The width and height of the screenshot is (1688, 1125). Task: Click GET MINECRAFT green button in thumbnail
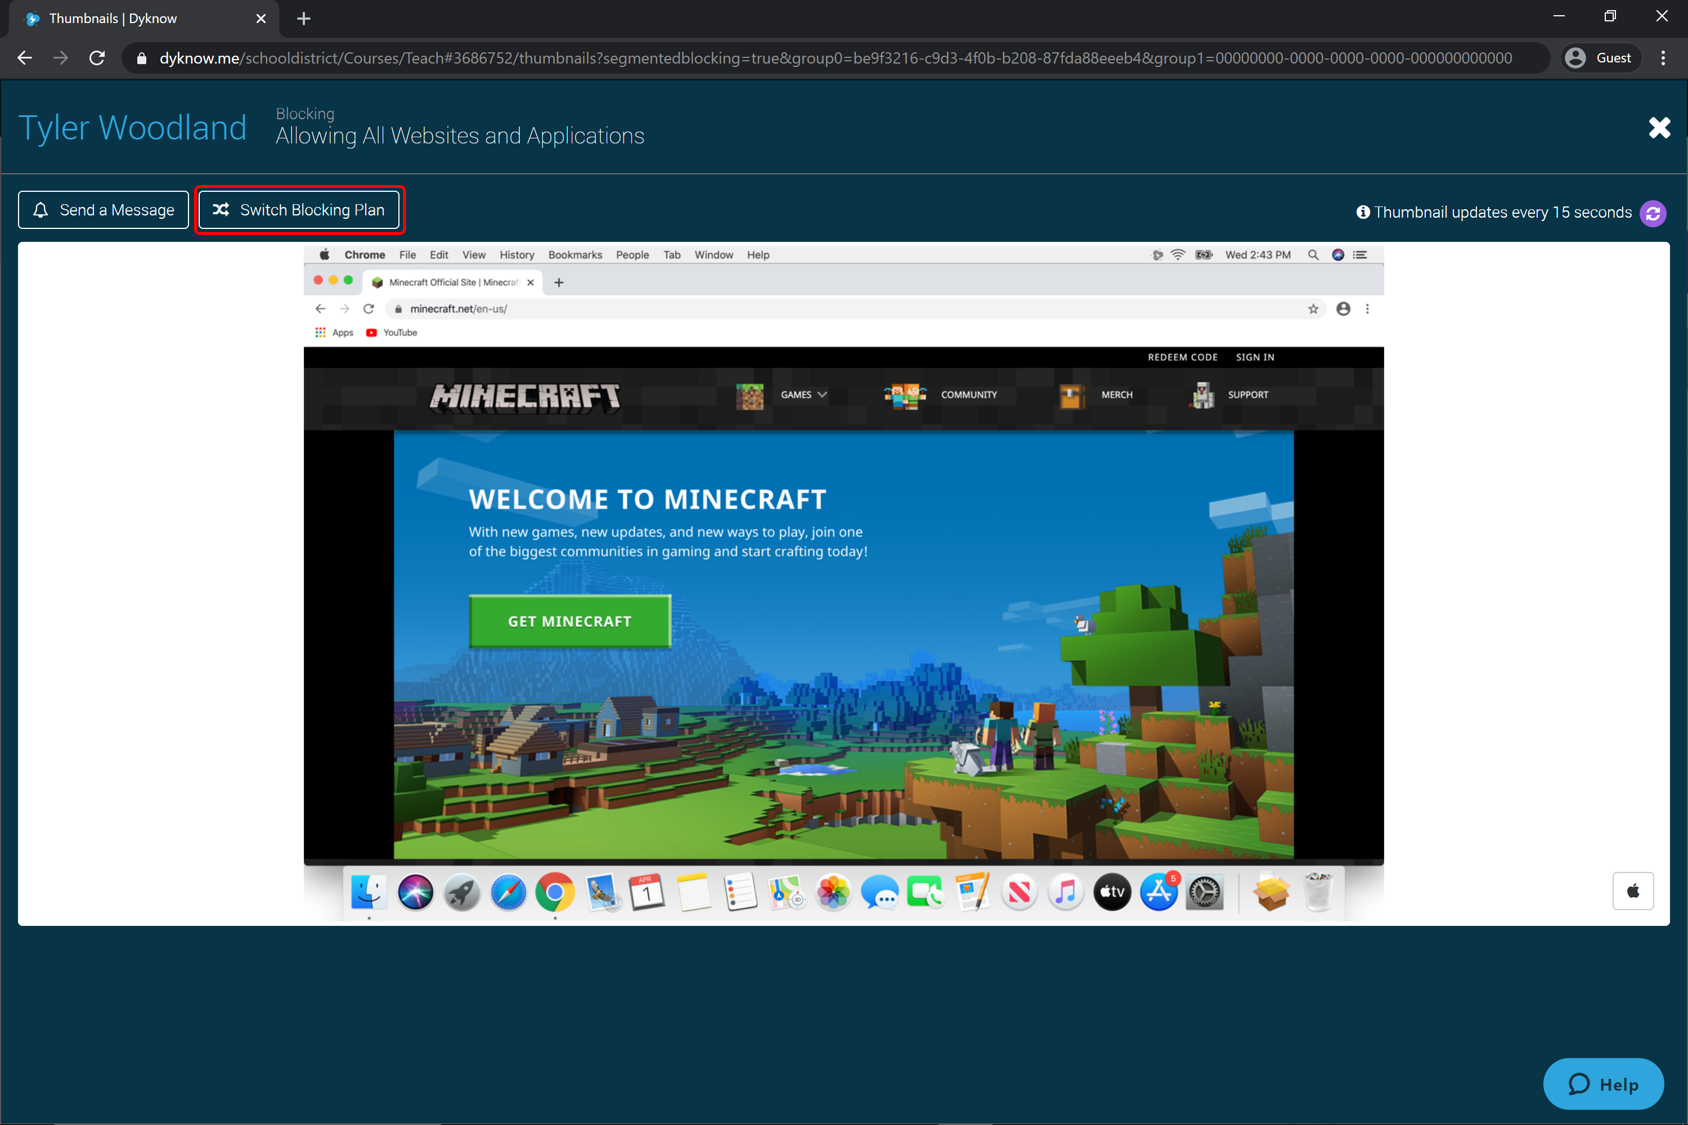point(570,621)
